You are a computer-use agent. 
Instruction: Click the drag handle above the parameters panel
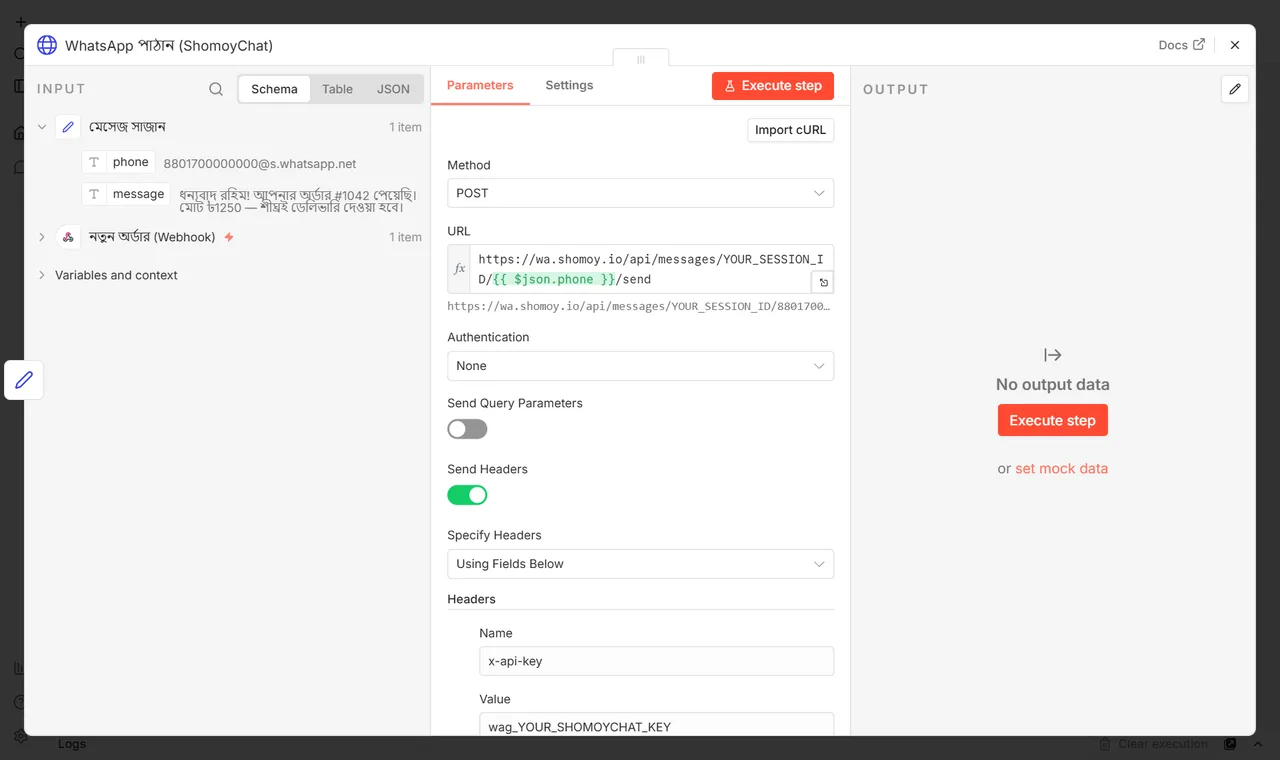(641, 59)
